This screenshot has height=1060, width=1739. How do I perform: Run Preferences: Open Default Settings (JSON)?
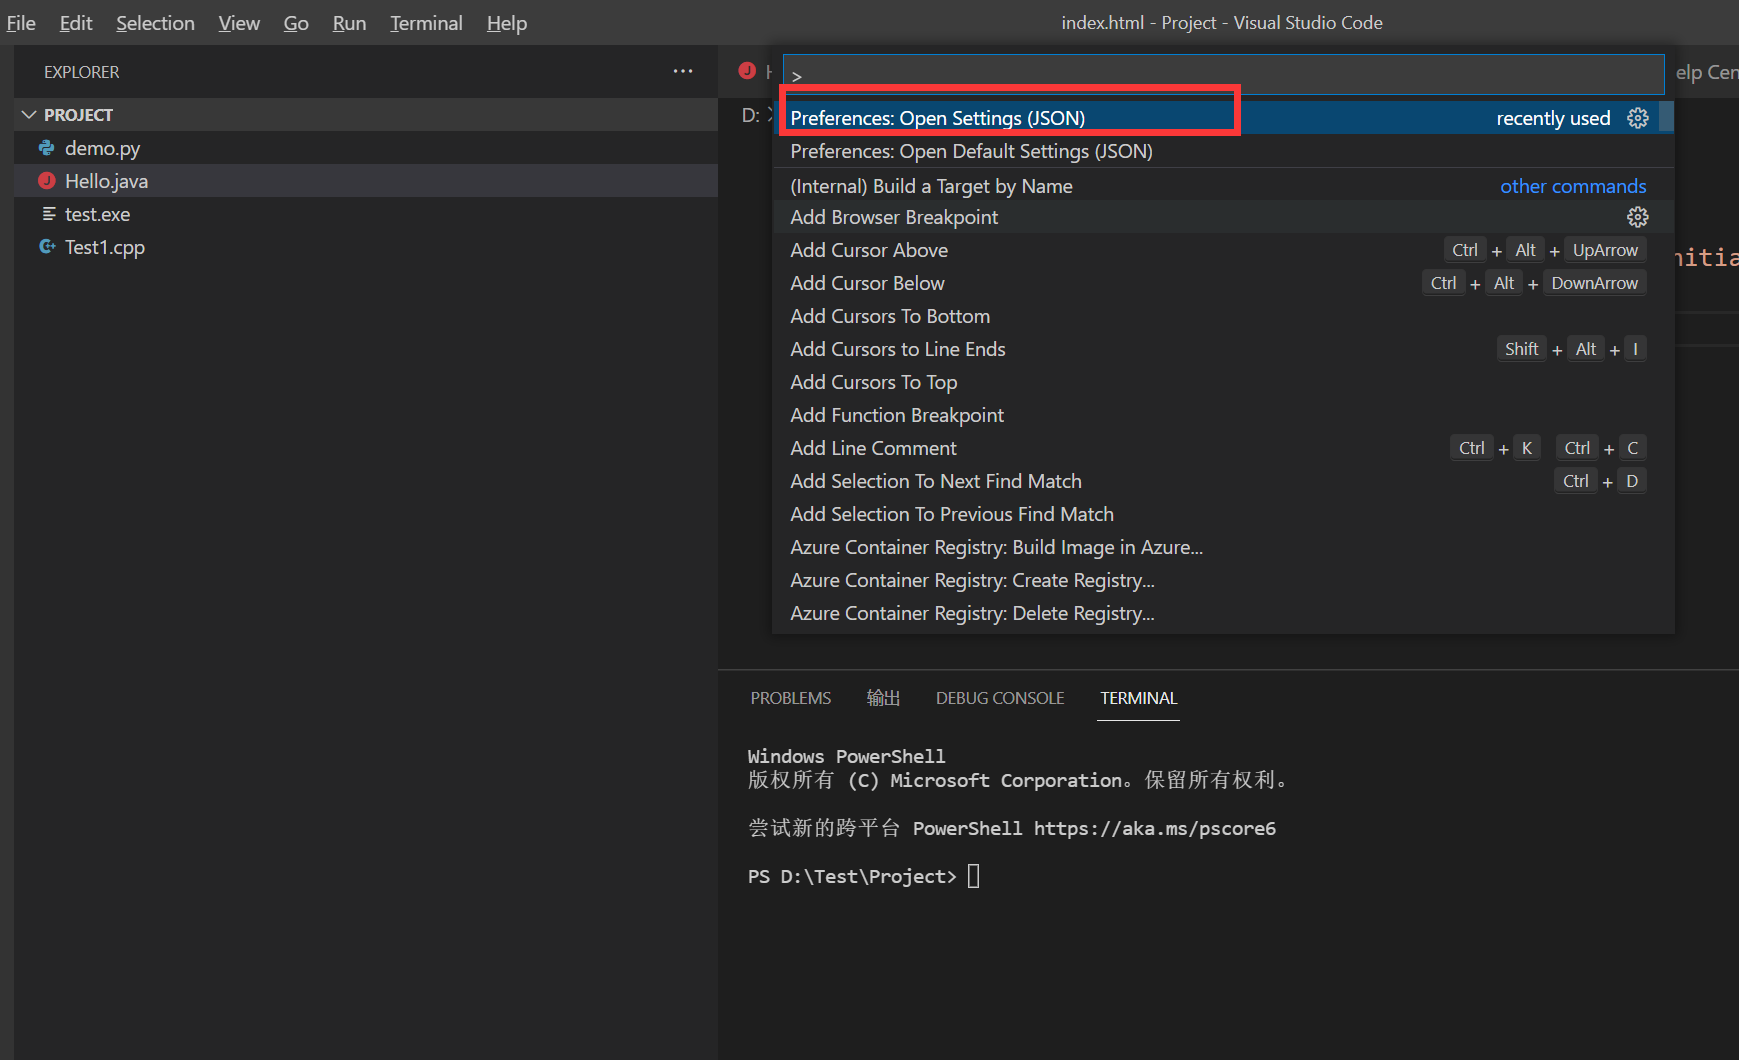1224,151
